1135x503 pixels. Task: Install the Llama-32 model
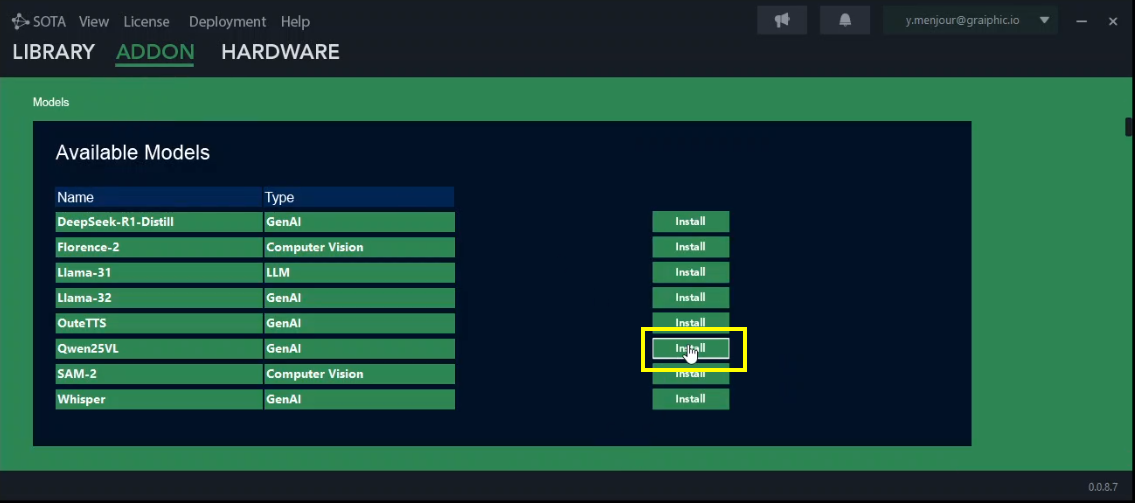coord(691,297)
